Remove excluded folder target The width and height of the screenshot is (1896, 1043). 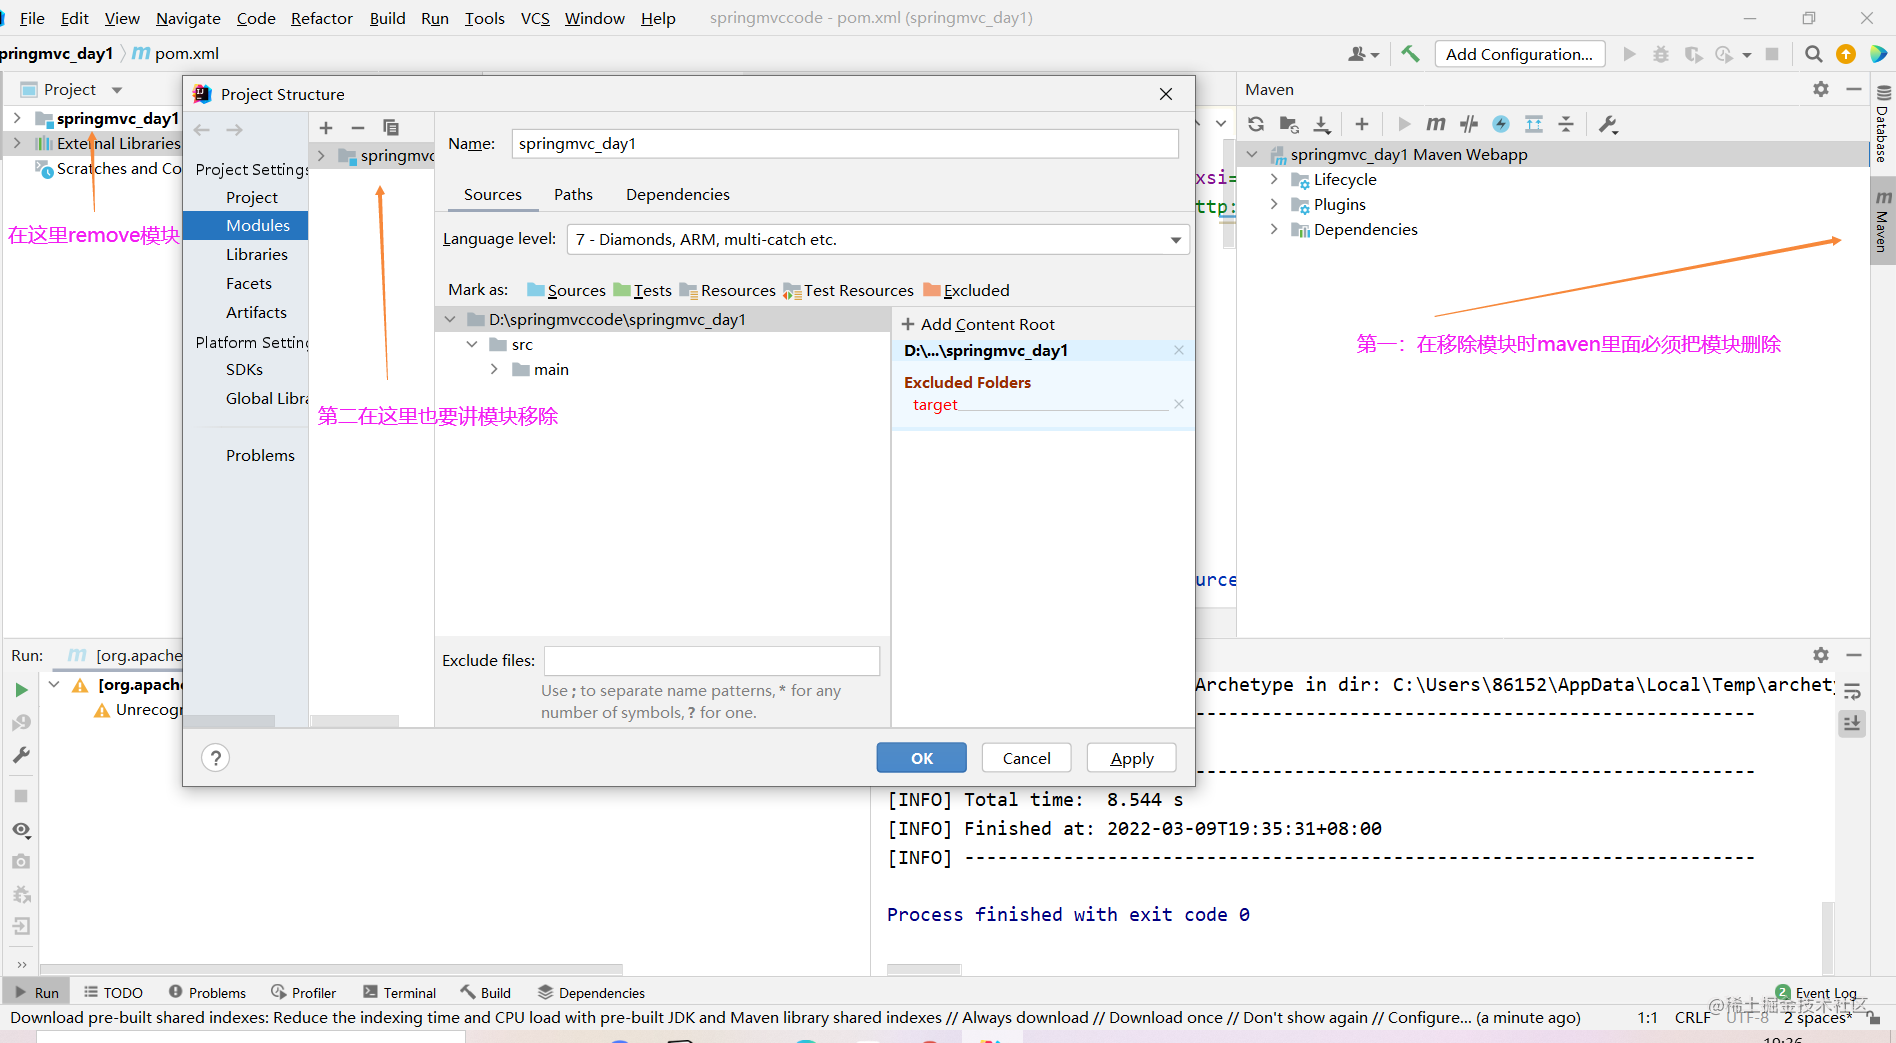(1179, 404)
